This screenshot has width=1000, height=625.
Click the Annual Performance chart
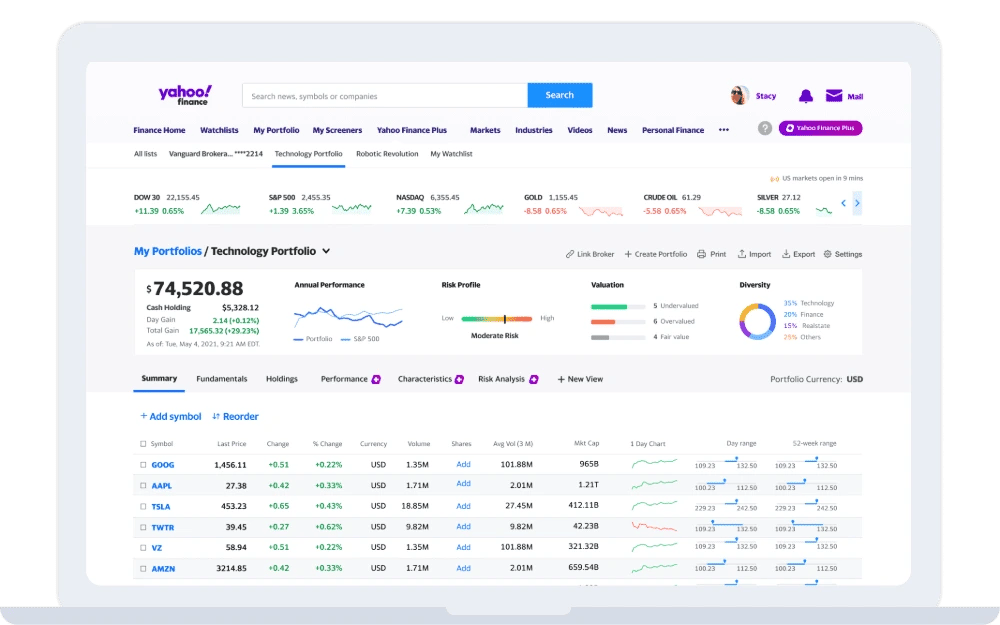[348, 316]
